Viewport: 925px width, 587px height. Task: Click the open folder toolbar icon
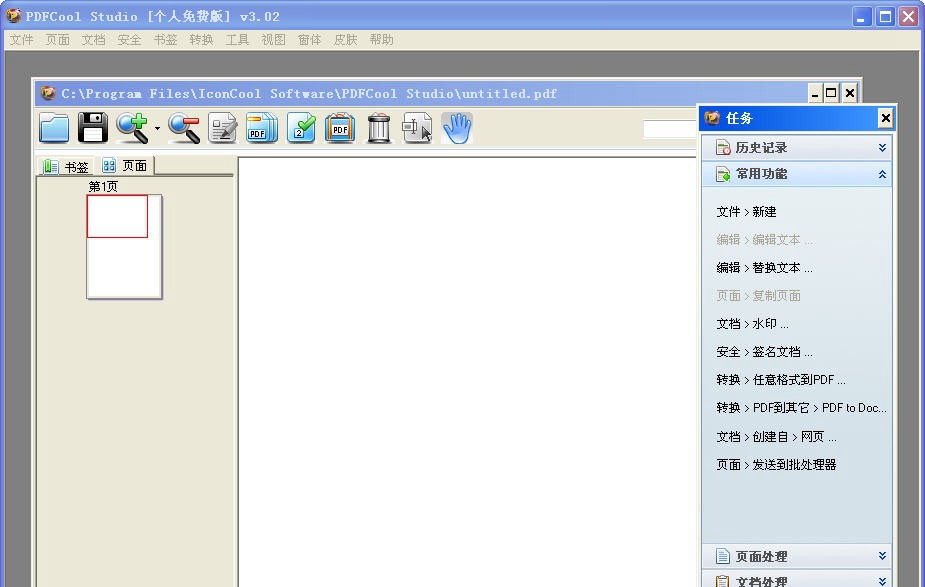tap(54, 128)
